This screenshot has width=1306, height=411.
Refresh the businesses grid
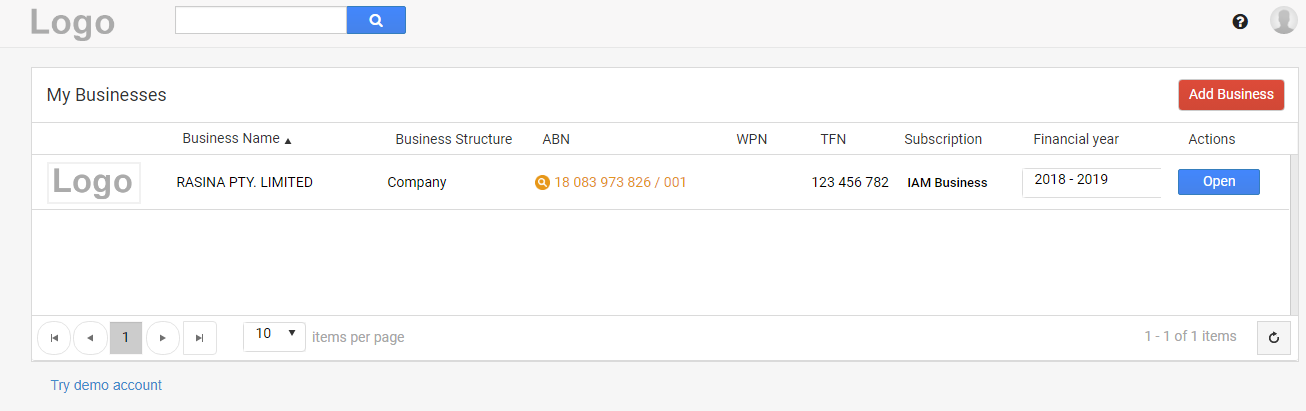point(1273,338)
